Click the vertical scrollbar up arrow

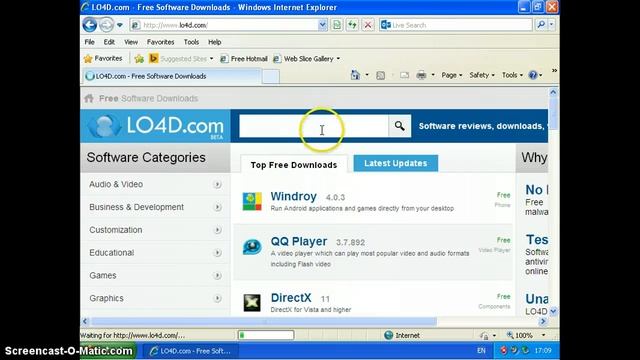tap(553, 92)
